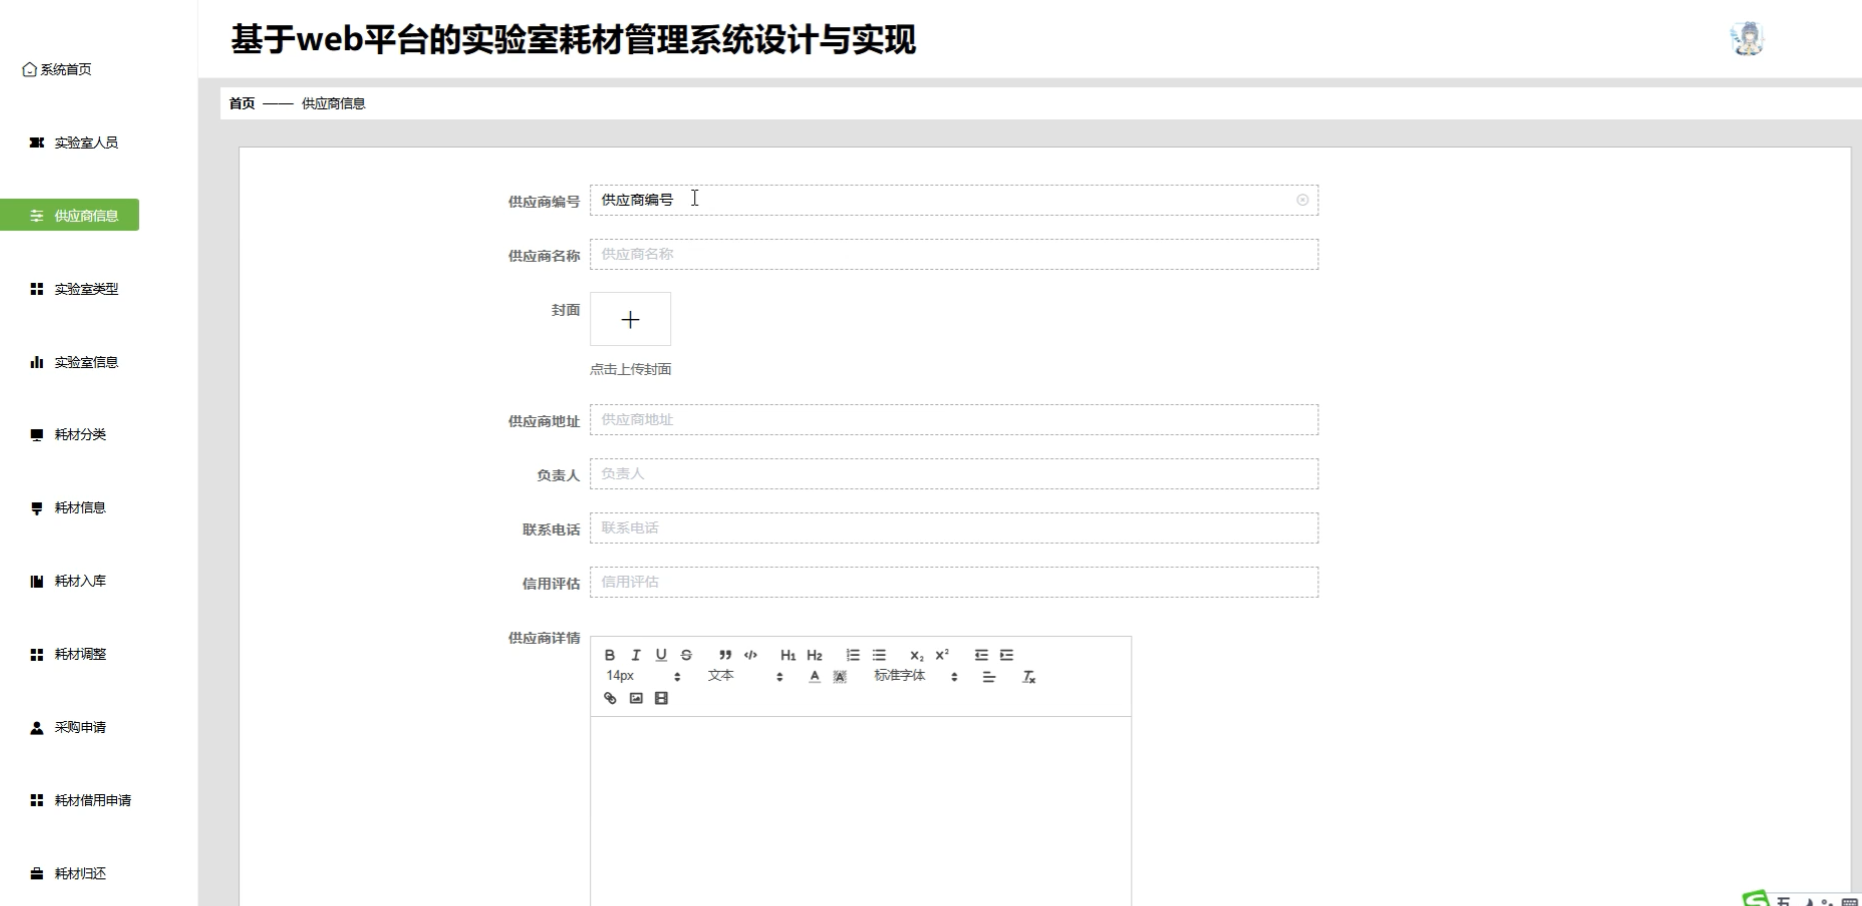This screenshot has height=906, width=1862.
Task: Insert a blockquote in the detail editor
Action: tap(726, 655)
